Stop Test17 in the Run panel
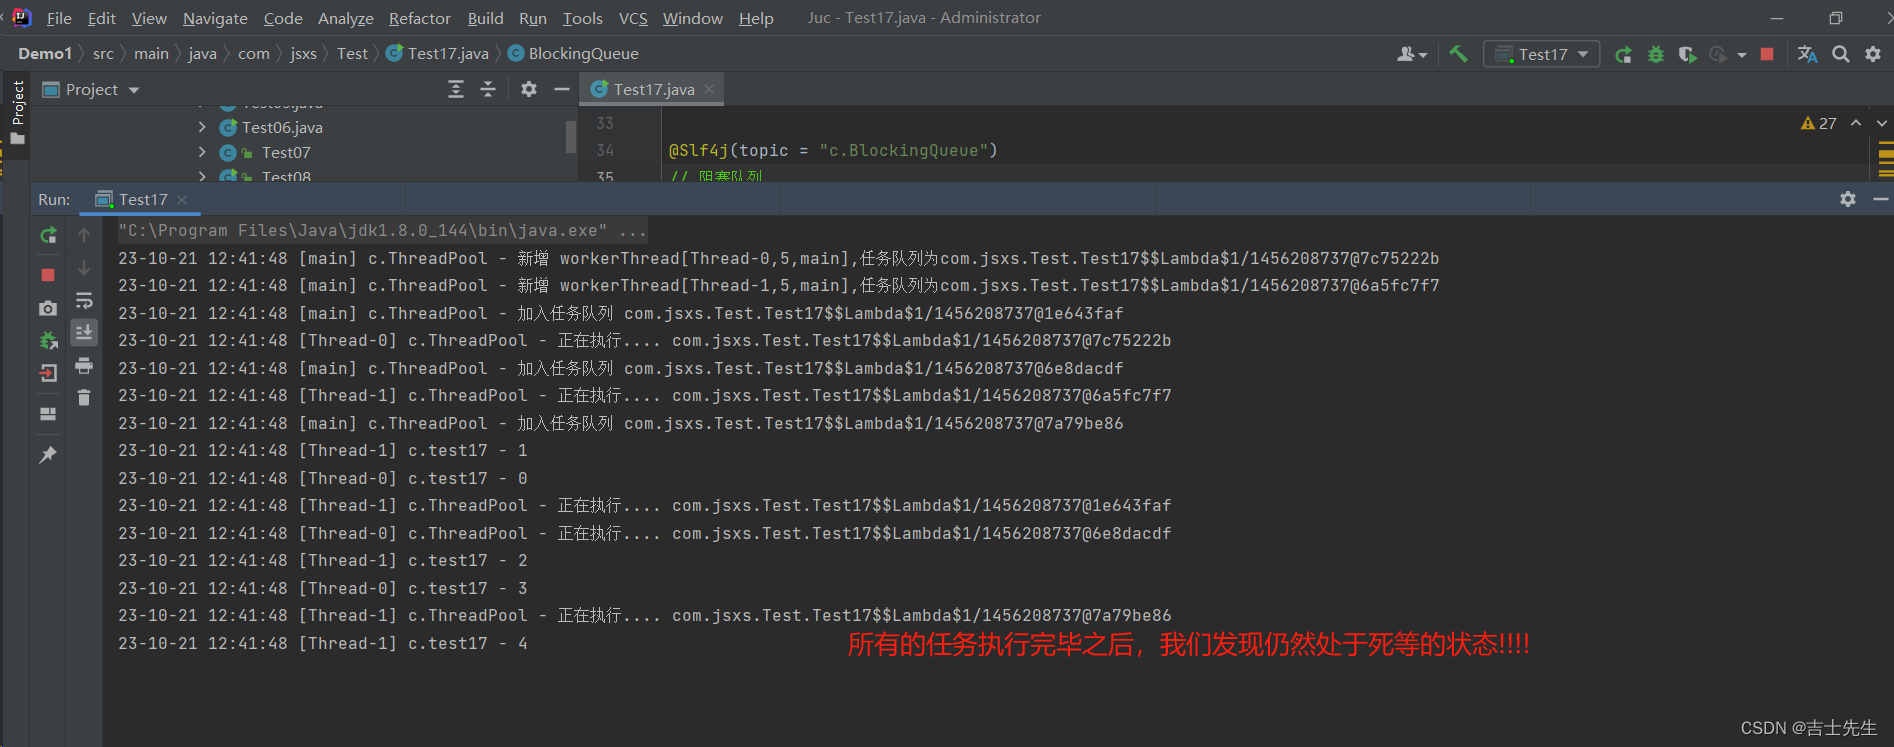This screenshot has height=747, width=1894. click(48, 274)
